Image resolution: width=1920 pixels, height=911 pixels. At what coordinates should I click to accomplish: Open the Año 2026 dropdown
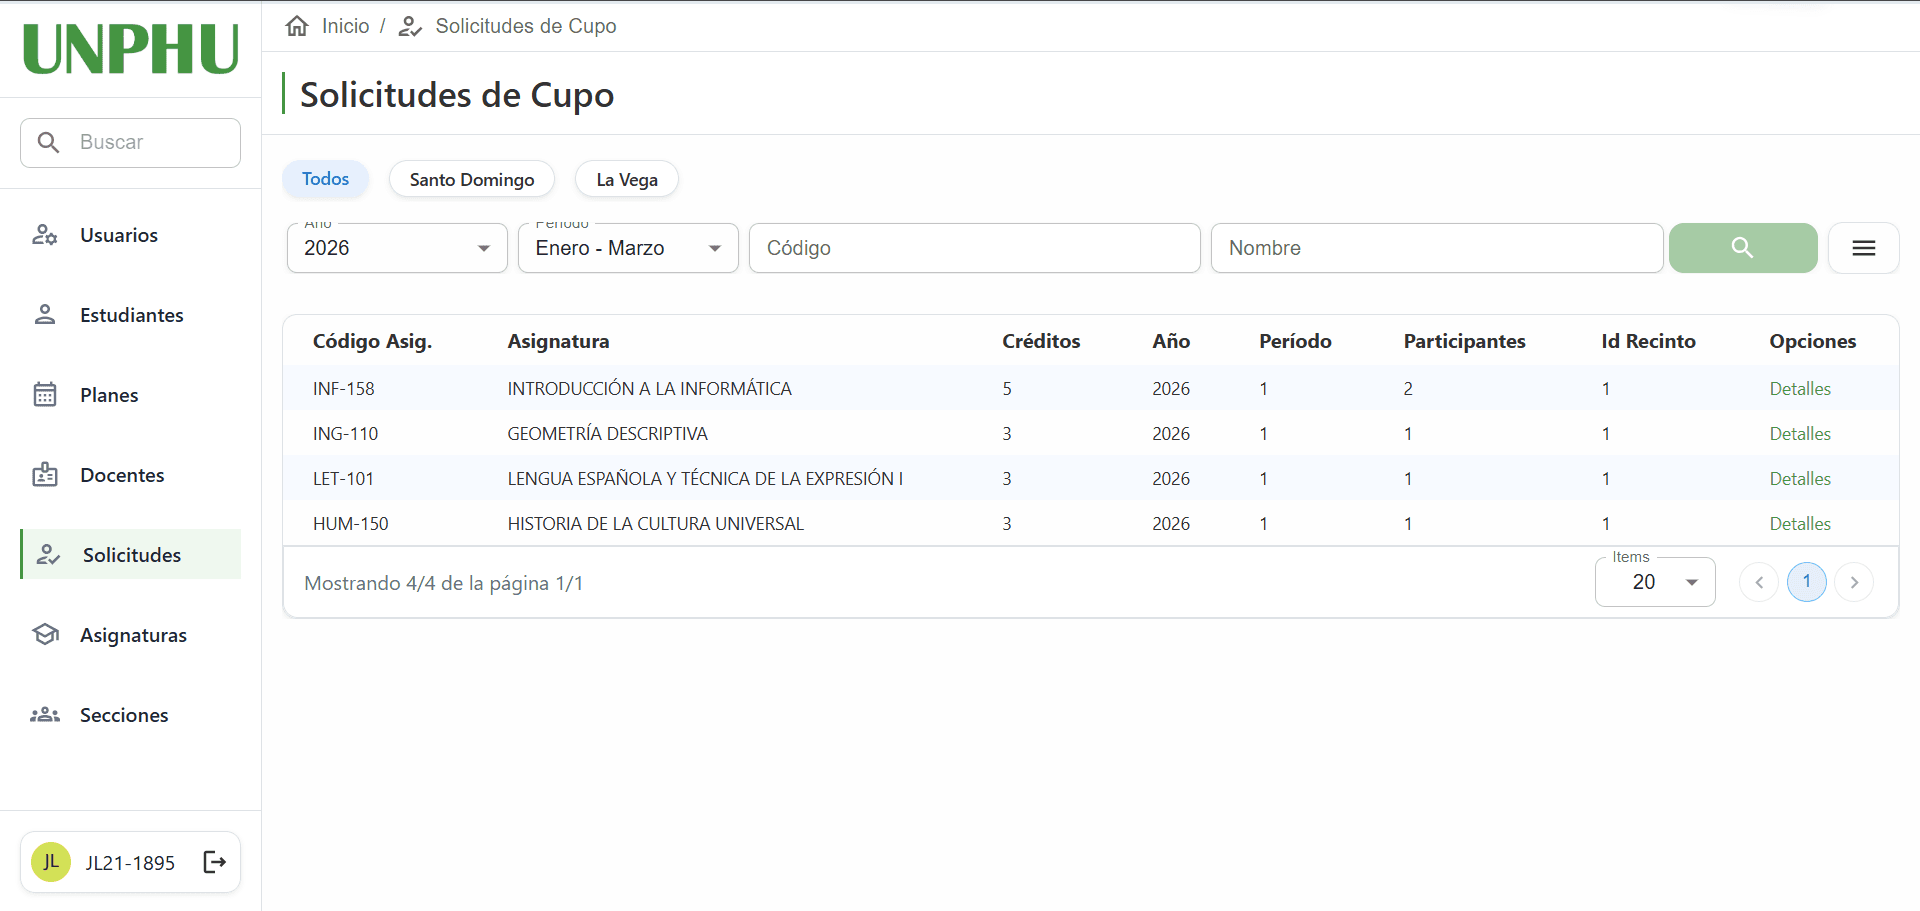pyautogui.click(x=397, y=248)
